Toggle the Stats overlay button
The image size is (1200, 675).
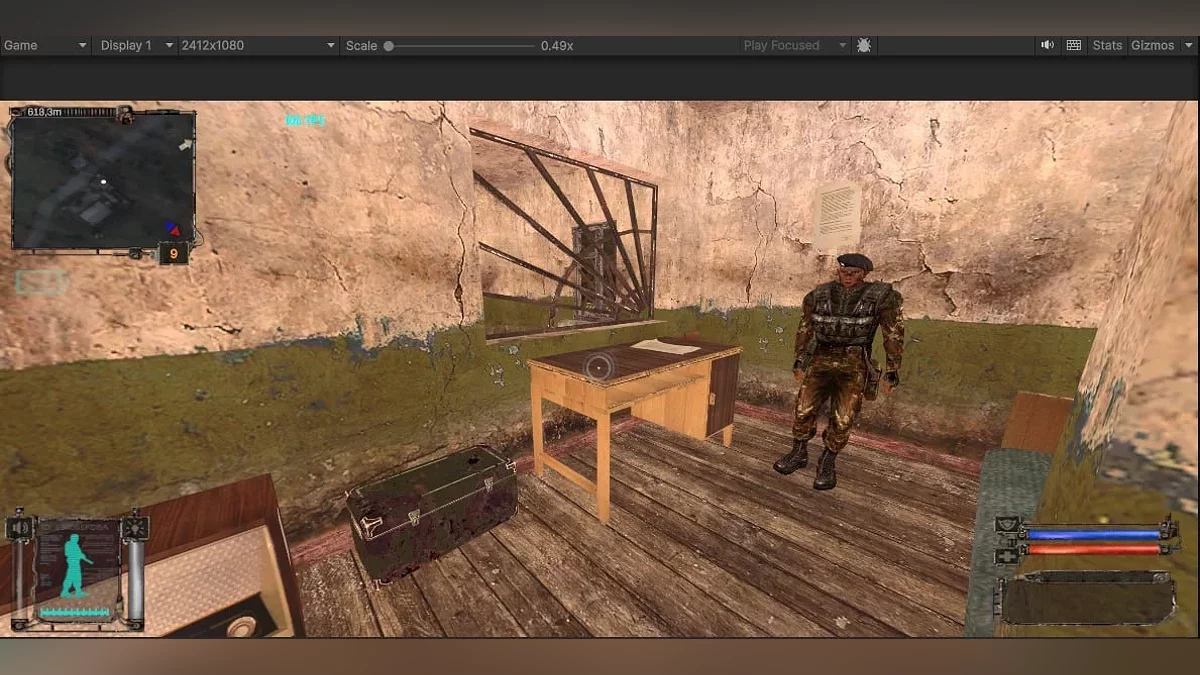pyautogui.click(x=1107, y=45)
